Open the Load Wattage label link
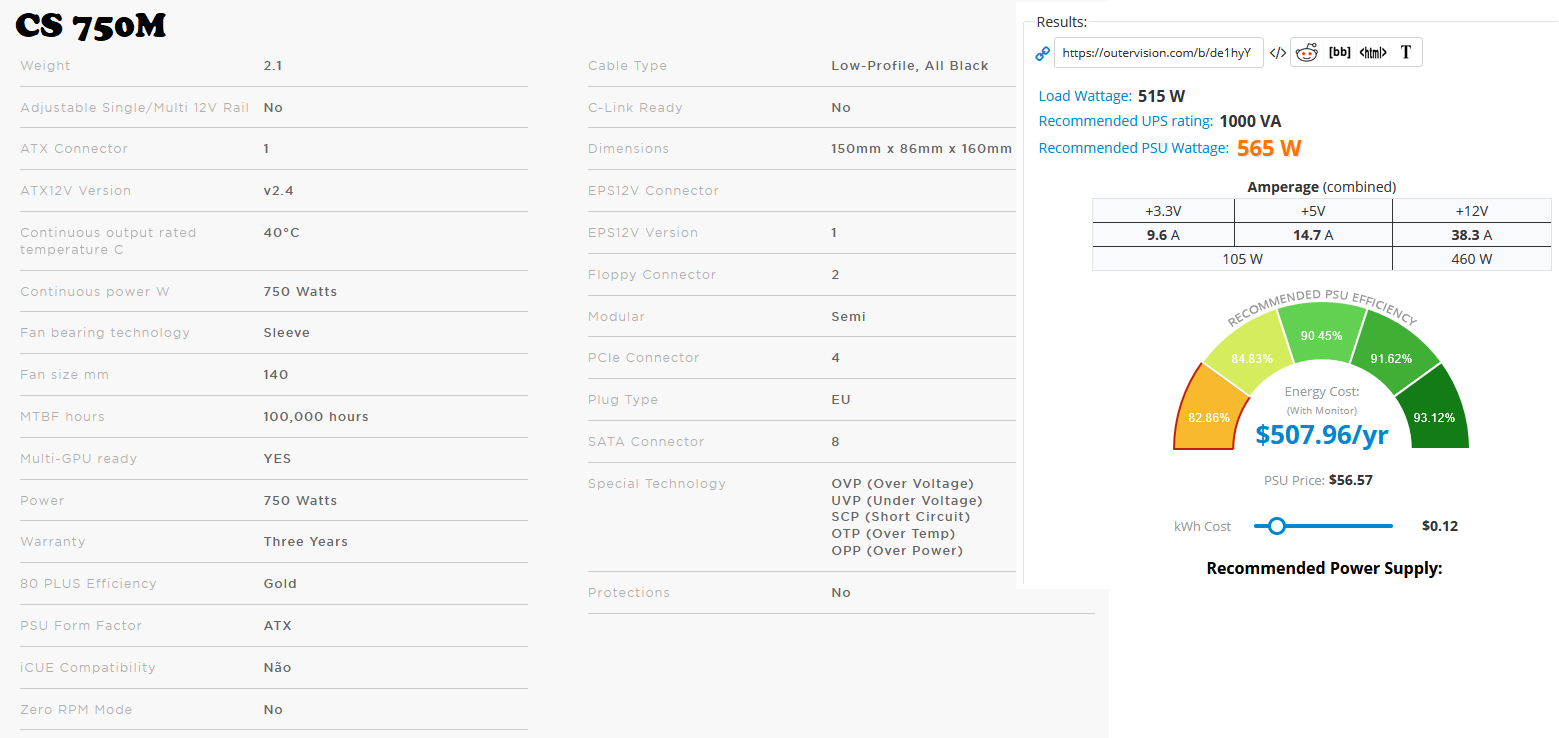Screen dimensions: 1559x738 pyautogui.click(x=1085, y=96)
